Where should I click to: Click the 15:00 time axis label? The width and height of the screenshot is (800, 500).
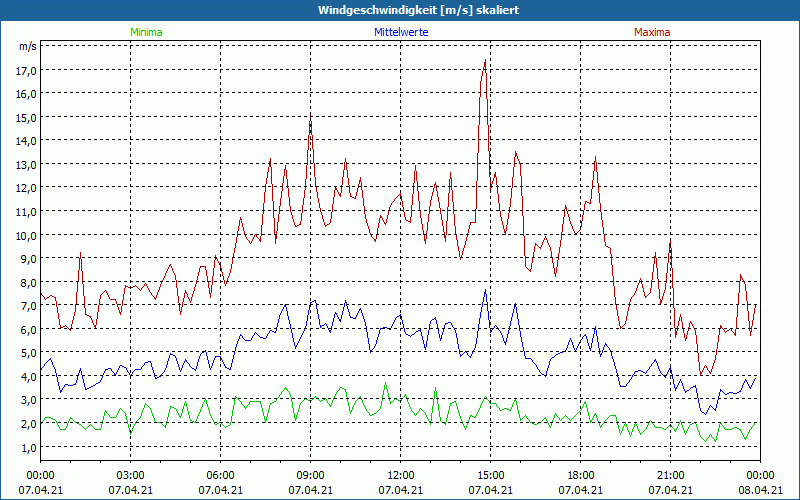click(x=491, y=476)
